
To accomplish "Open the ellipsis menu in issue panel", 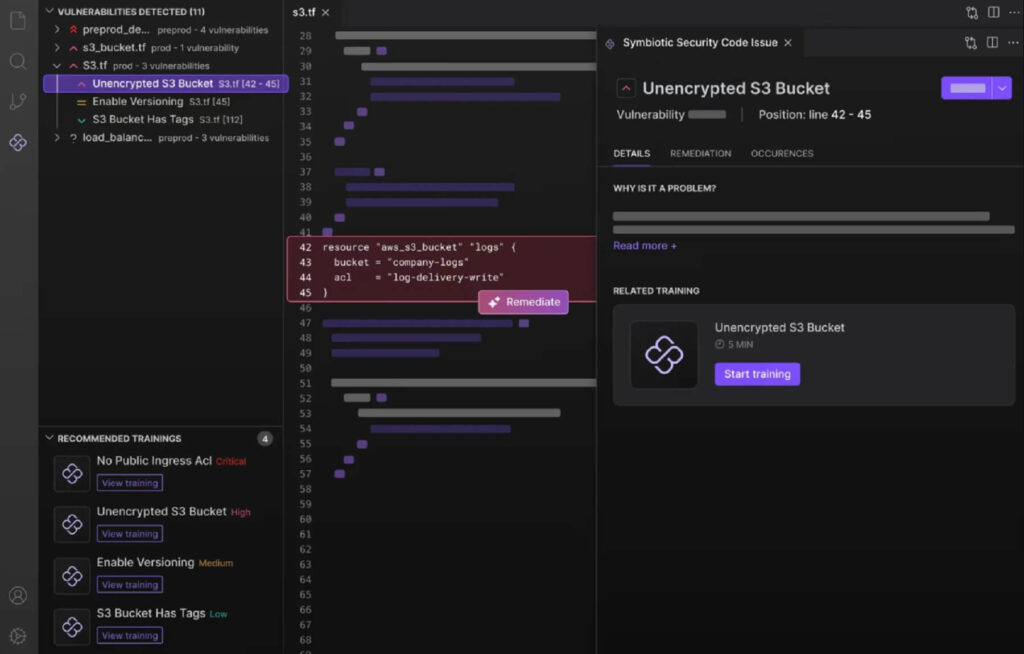I will [x=1013, y=42].
